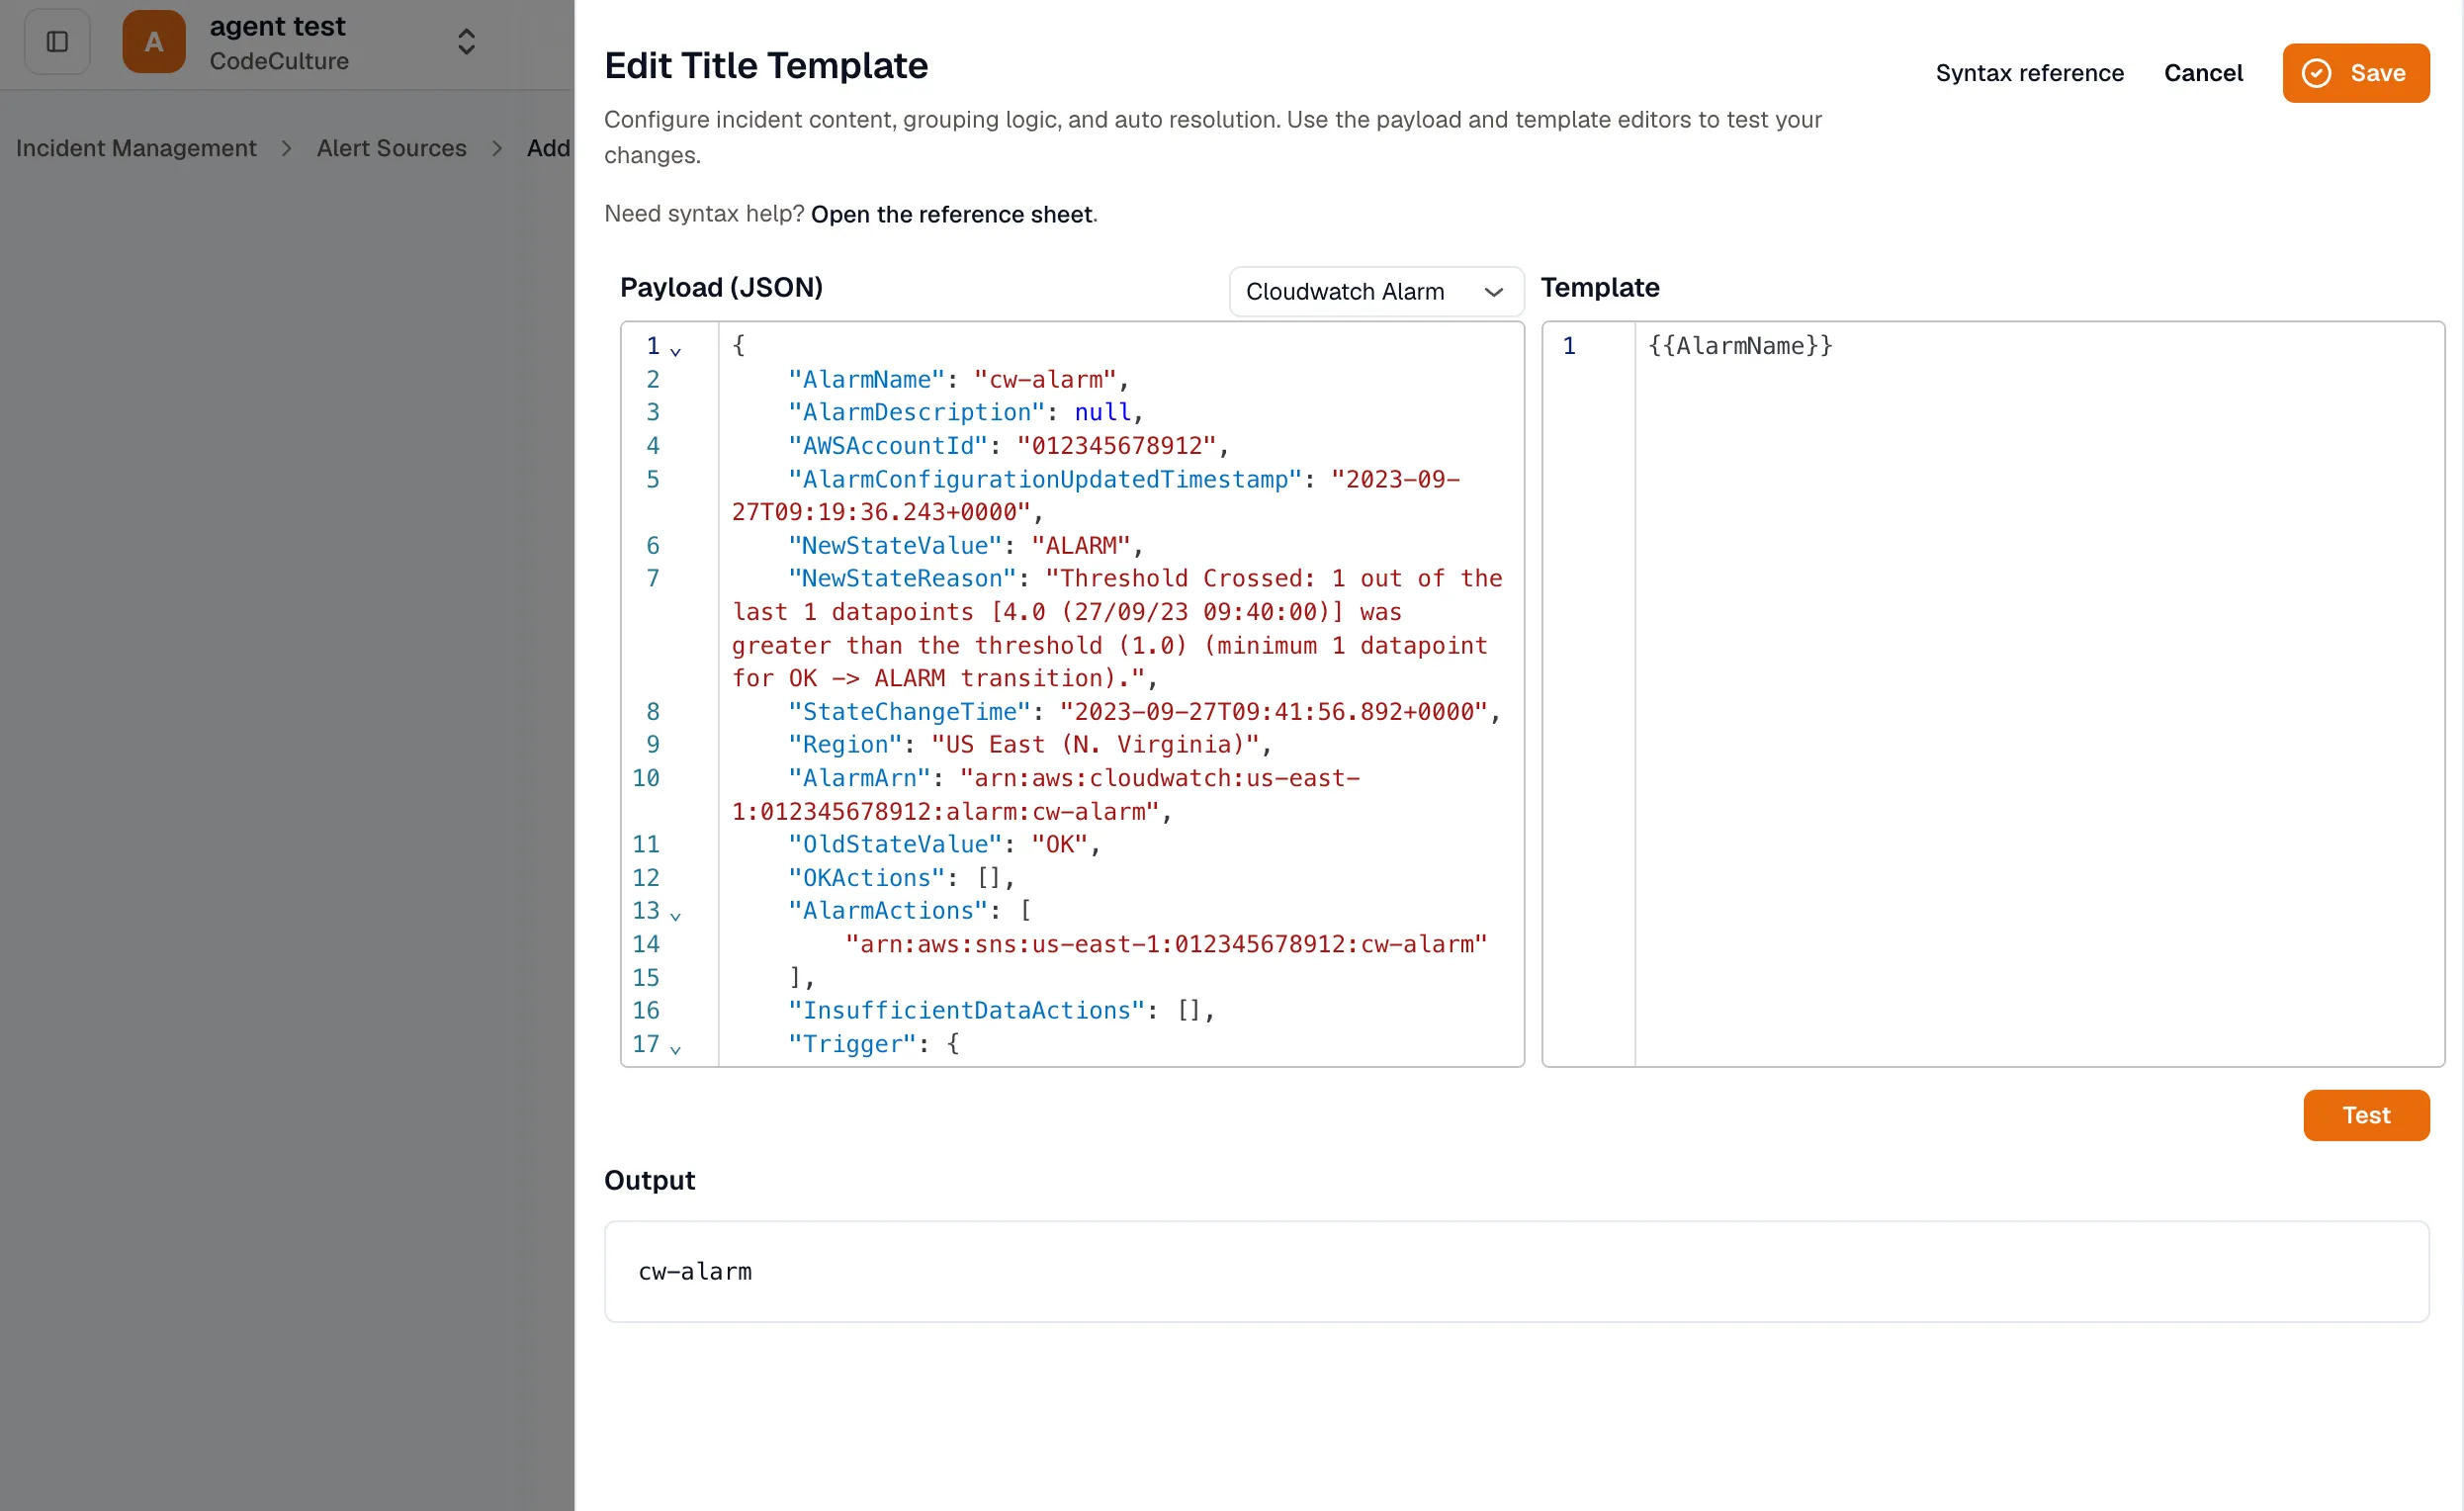Click line number 1 in Template editor
The image size is (2464, 1511).
point(1569,346)
